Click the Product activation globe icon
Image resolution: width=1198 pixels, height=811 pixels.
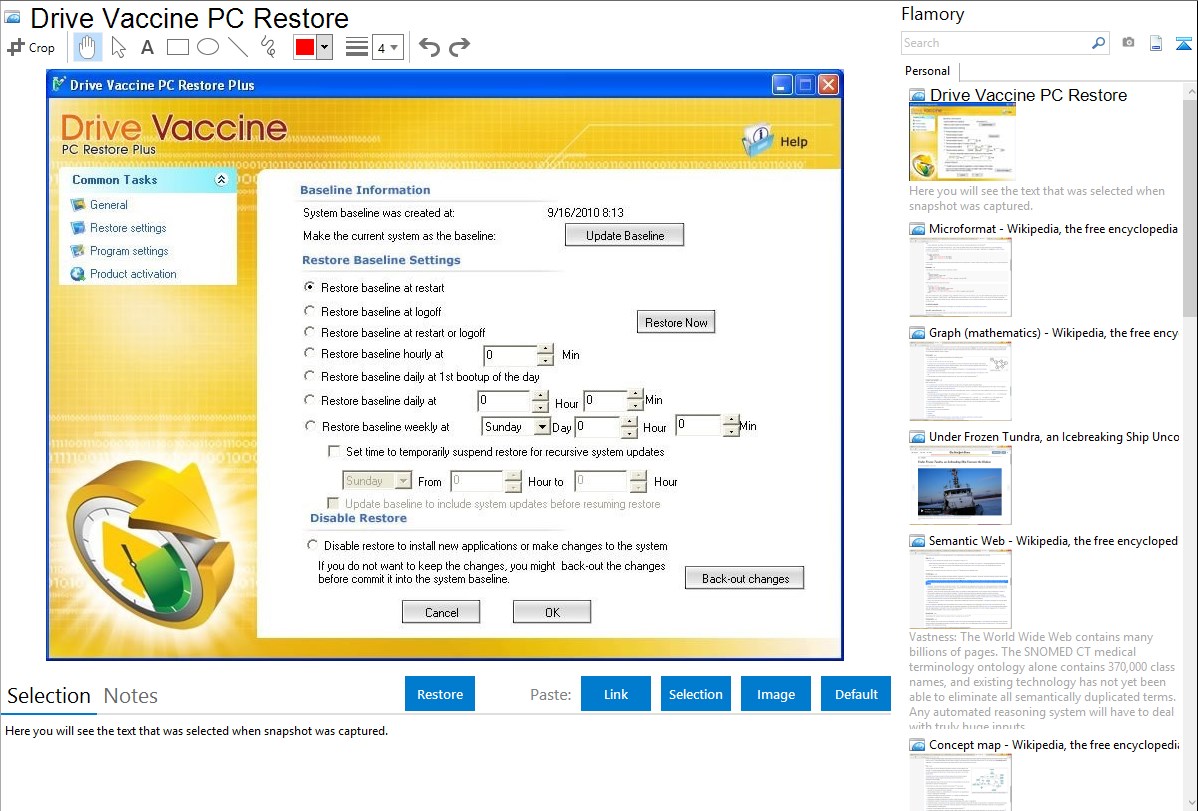click(x=78, y=274)
